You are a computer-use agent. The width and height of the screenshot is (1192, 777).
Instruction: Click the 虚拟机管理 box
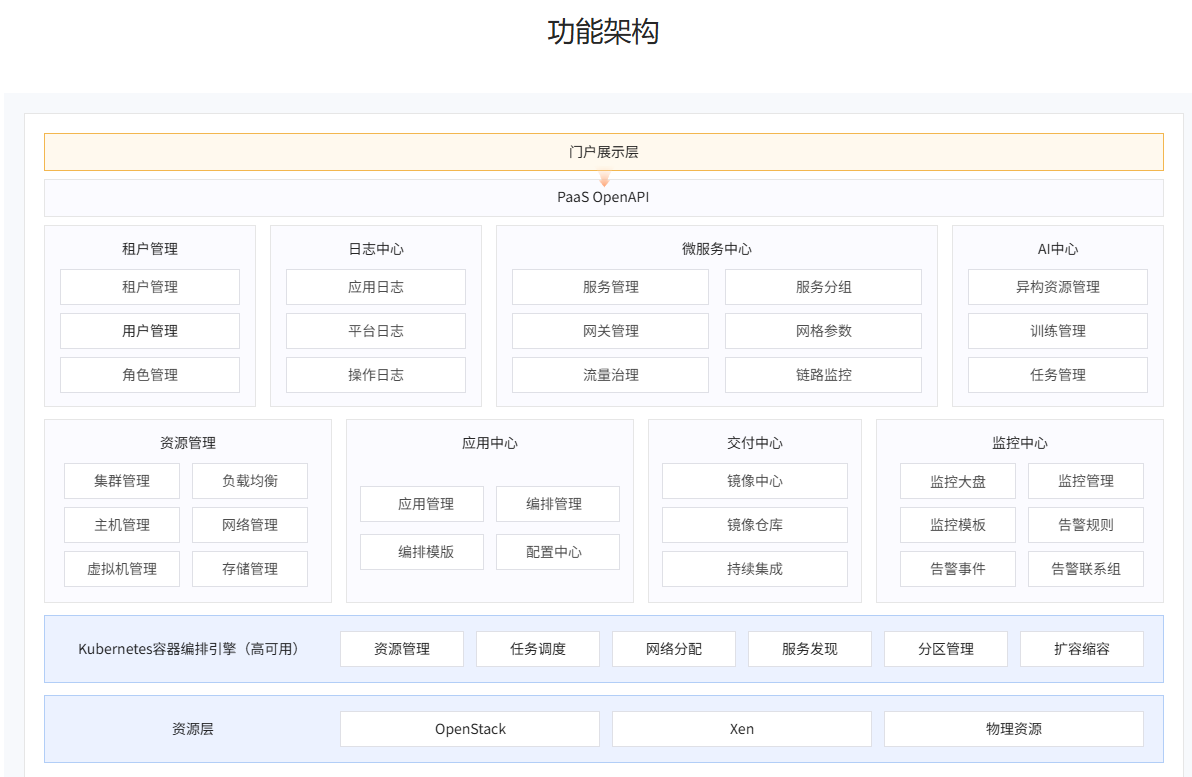coord(122,569)
